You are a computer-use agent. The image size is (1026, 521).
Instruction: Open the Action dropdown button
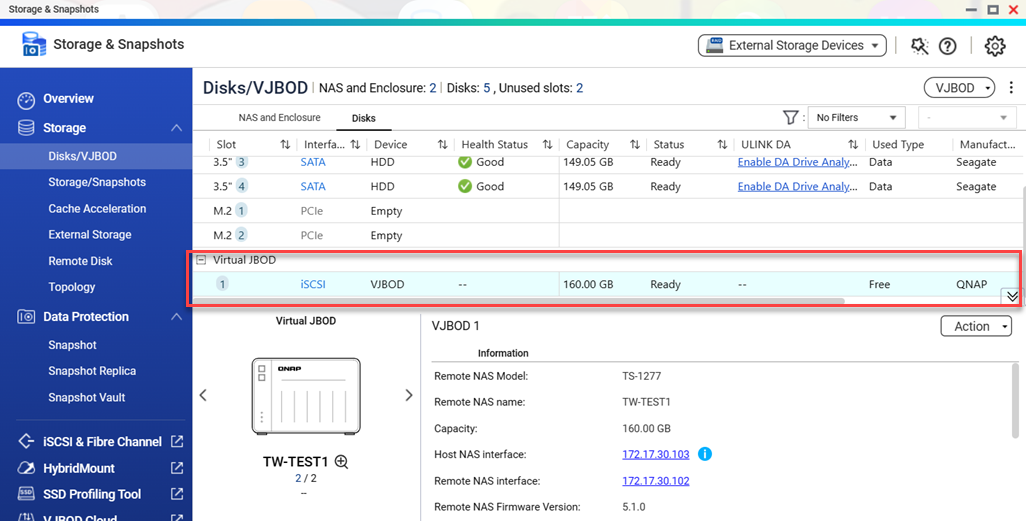(976, 327)
